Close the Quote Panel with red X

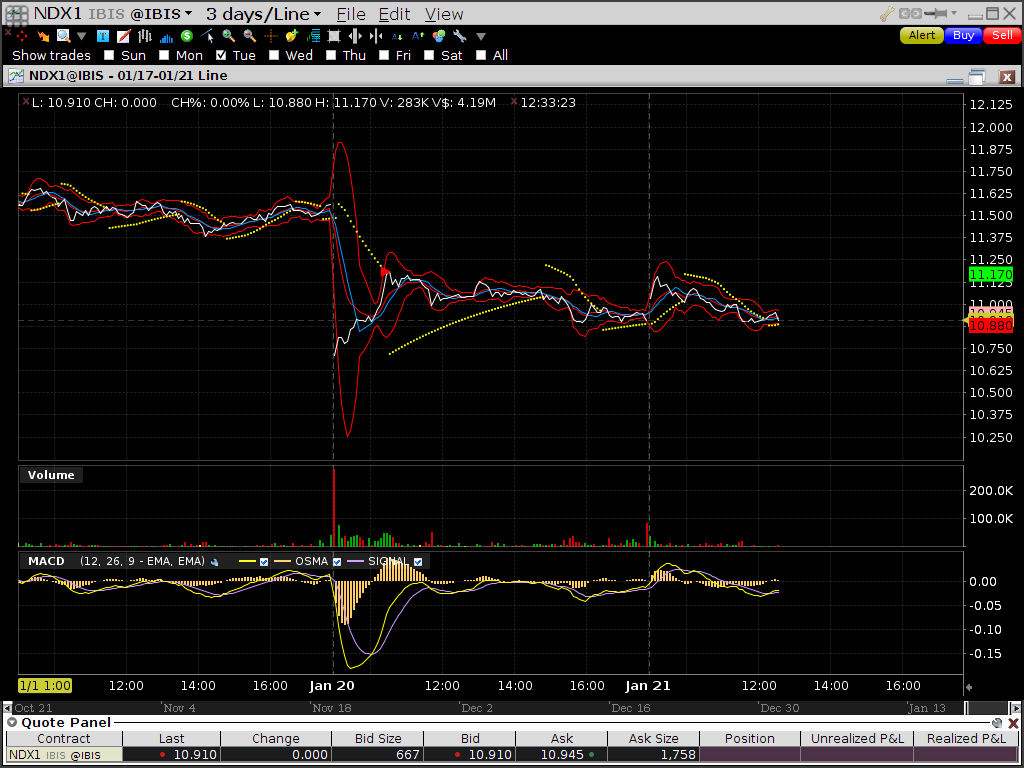pyautogui.click(x=1013, y=723)
